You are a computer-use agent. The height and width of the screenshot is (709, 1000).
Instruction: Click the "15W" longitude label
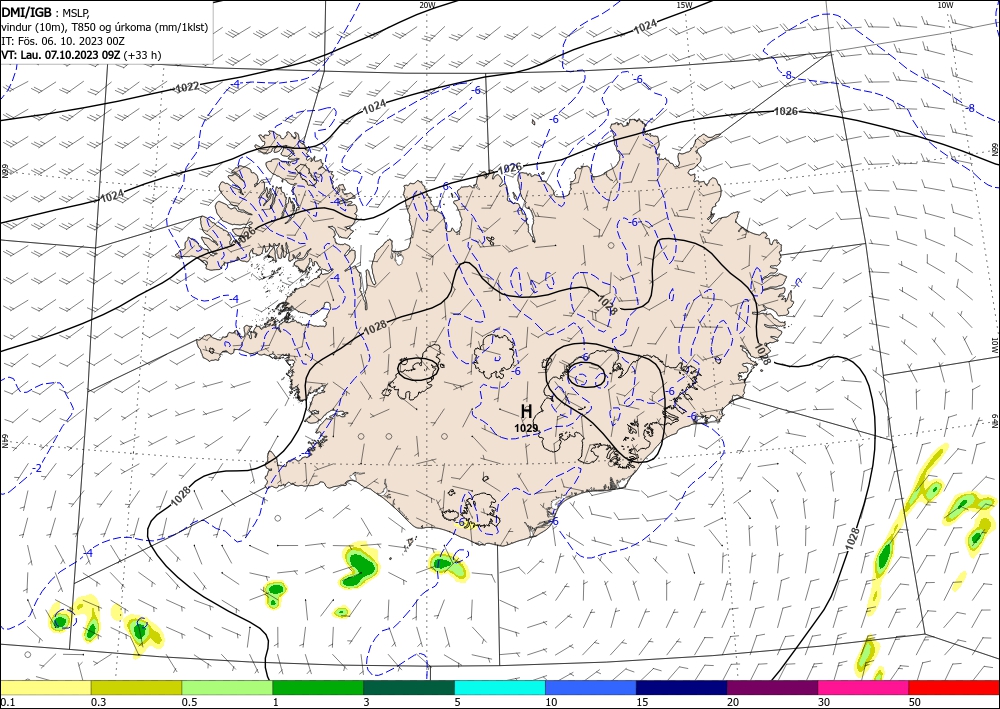684,5
